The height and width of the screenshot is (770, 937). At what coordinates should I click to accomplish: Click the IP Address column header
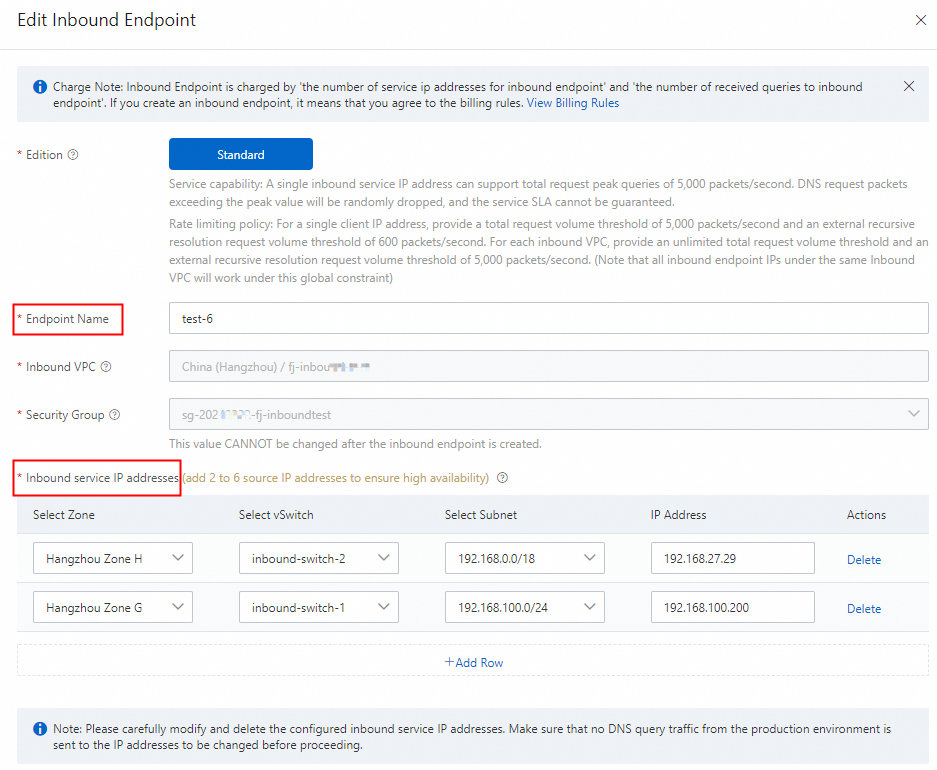(678, 515)
